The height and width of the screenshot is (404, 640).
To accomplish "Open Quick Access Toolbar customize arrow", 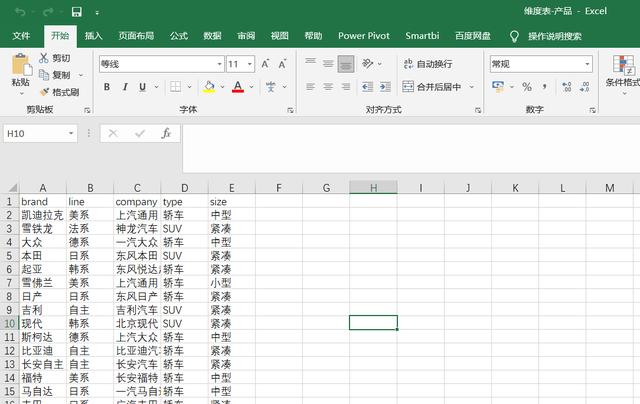I will [97, 13].
